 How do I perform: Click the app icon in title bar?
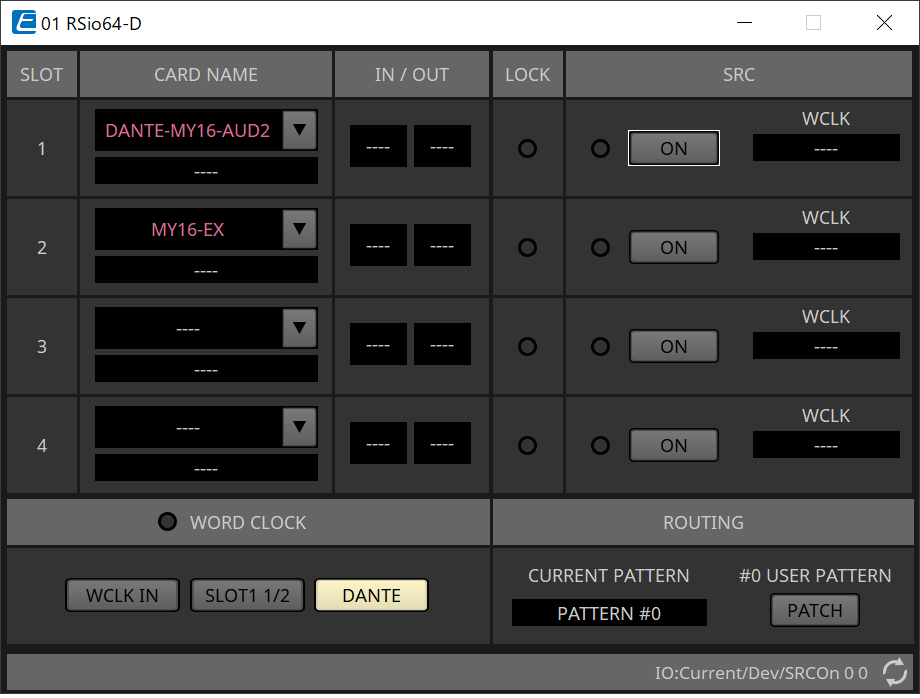tap(24, 22)
